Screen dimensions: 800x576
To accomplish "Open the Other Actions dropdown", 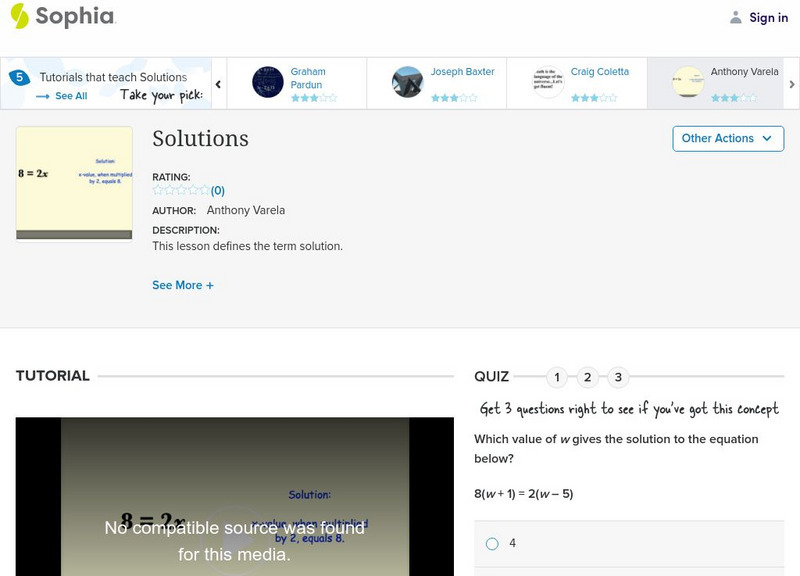I will 727,139.
